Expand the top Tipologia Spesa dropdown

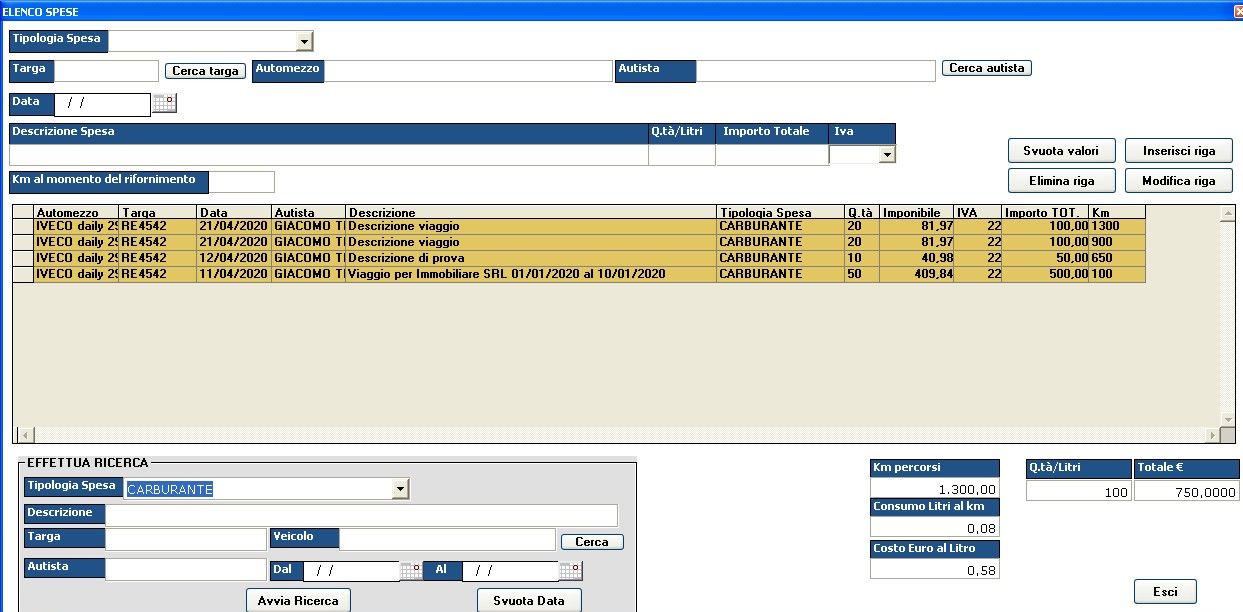pyautogui.click(x=304, y=41)
